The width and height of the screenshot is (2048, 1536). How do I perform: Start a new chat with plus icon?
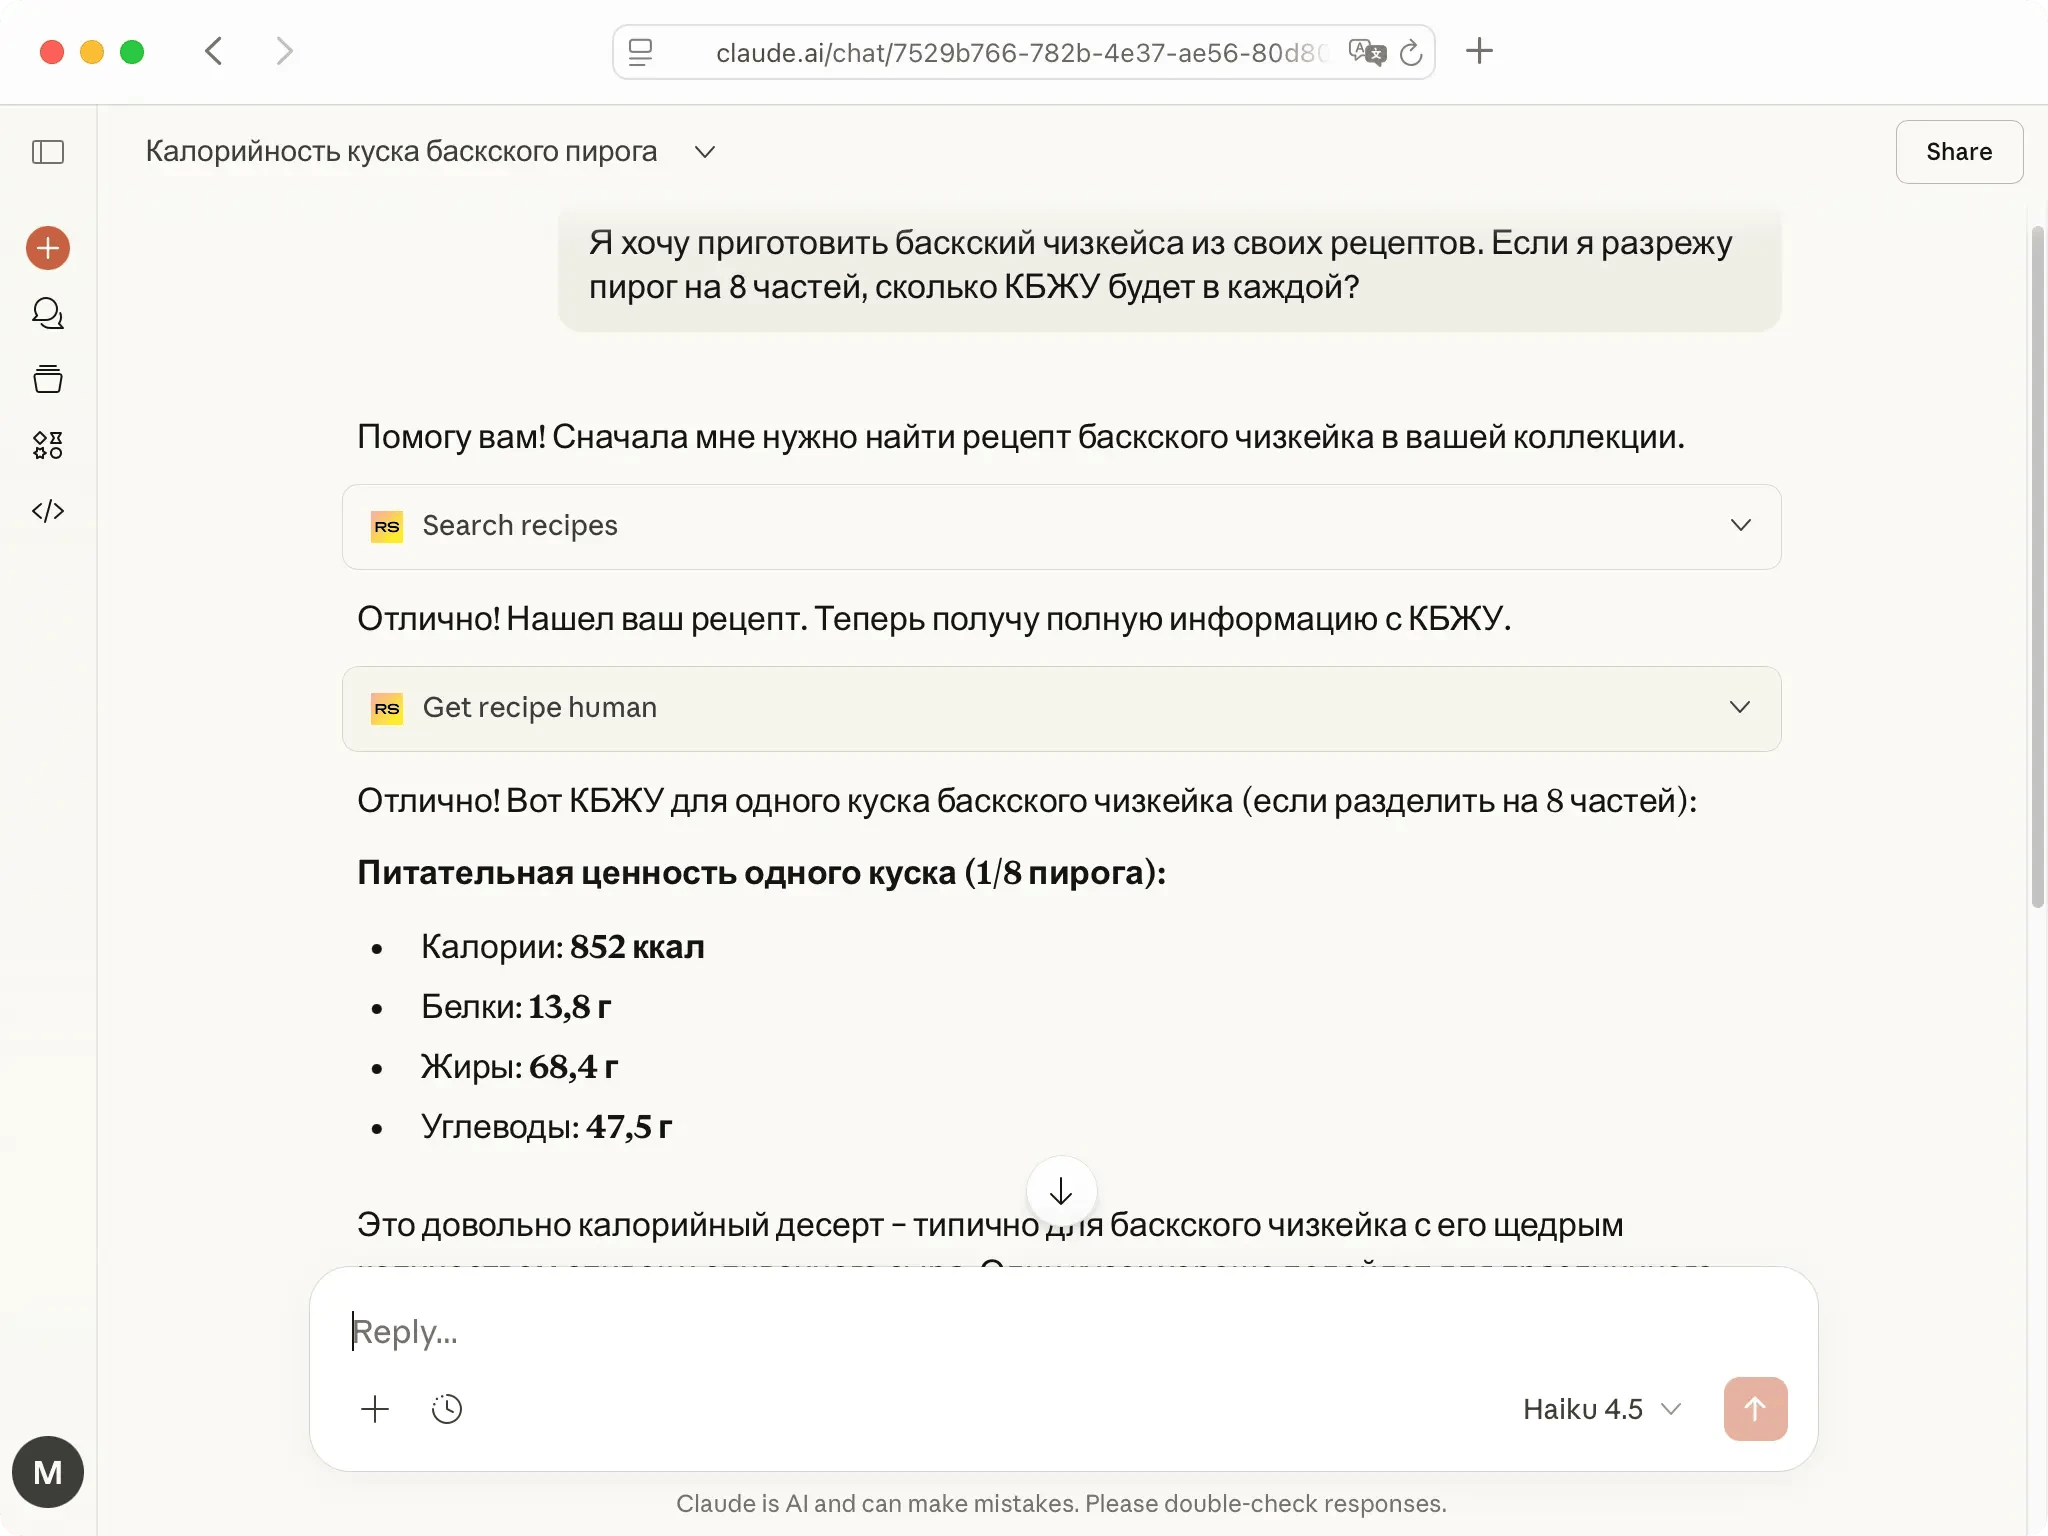click(48, 248)
